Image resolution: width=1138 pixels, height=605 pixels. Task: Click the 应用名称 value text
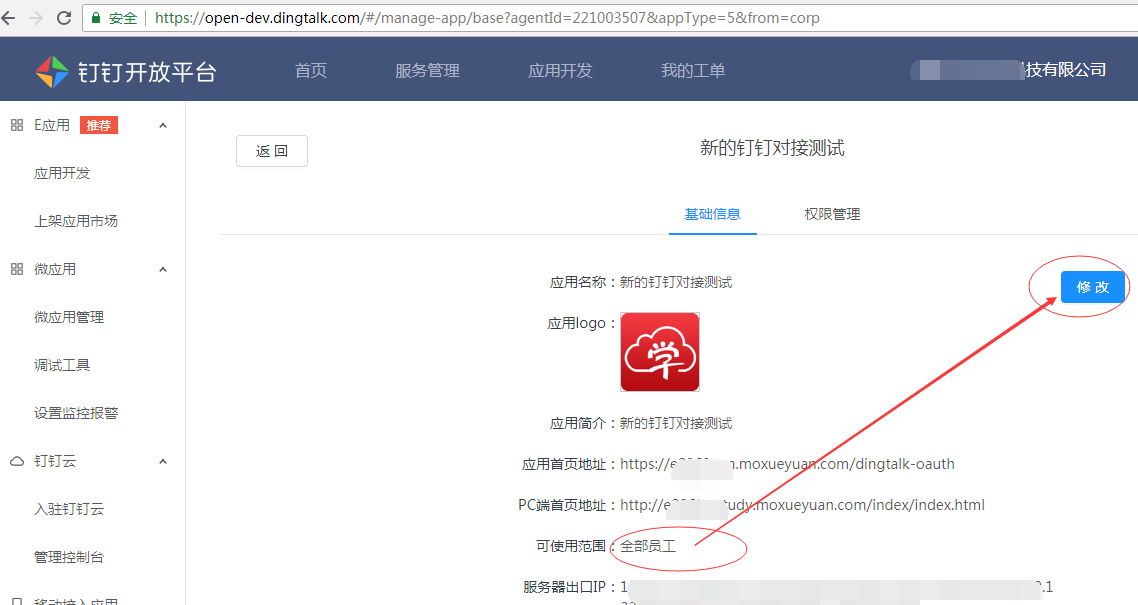(x=676, y=282)
